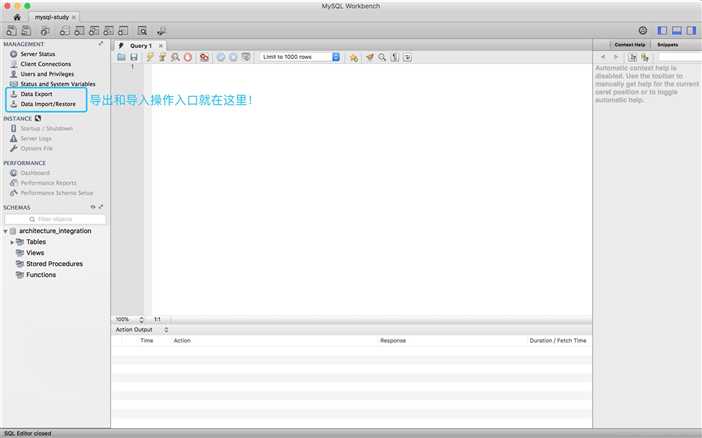Screen dimensions: 702x438
Task: Create a new schema toolbar icon
Action: point(64,31)
